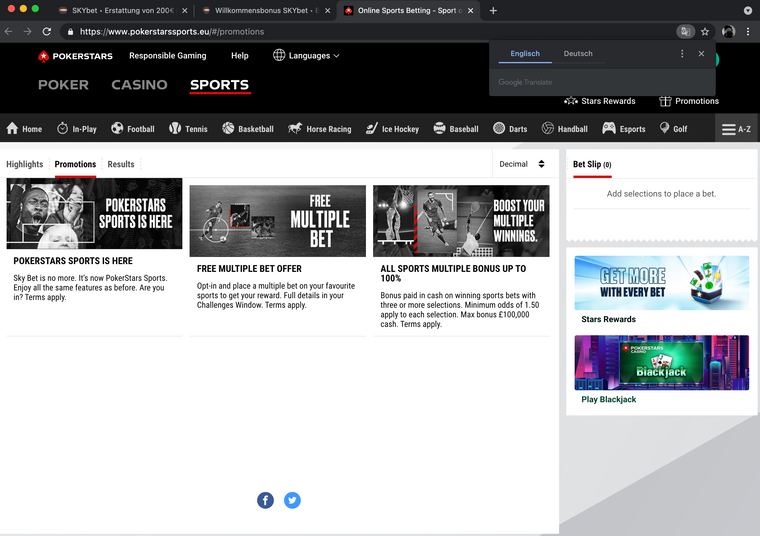760x536 pixels.
Task: Select the Handball icon
Action: (548, 128)
